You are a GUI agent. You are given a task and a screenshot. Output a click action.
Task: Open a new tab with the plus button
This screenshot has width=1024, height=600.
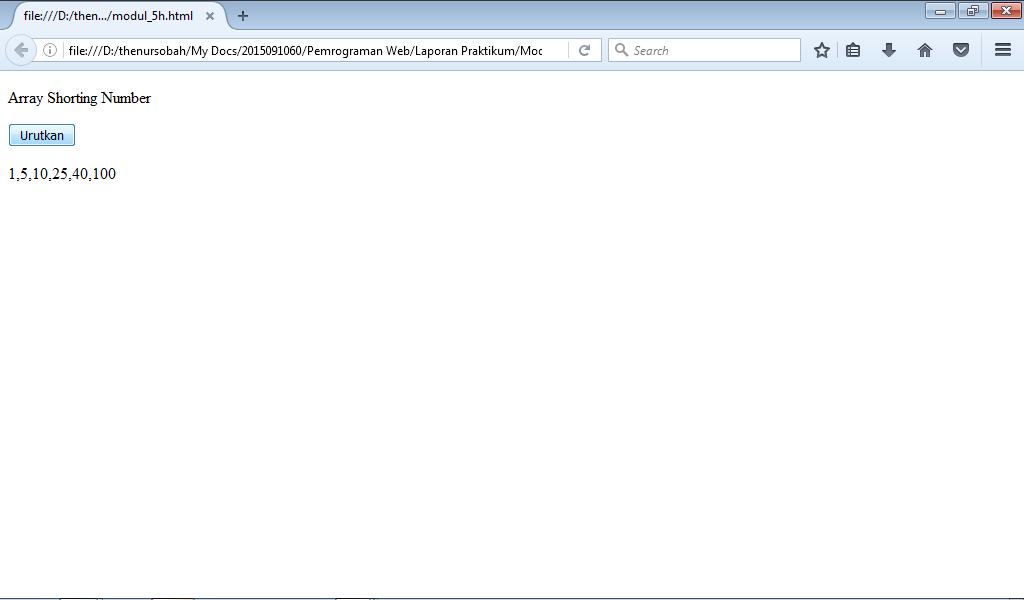[x=243, y=16]
